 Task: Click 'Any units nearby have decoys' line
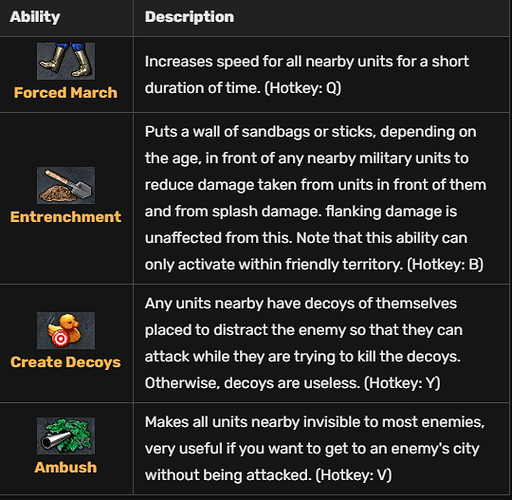(x=301, y=304)
